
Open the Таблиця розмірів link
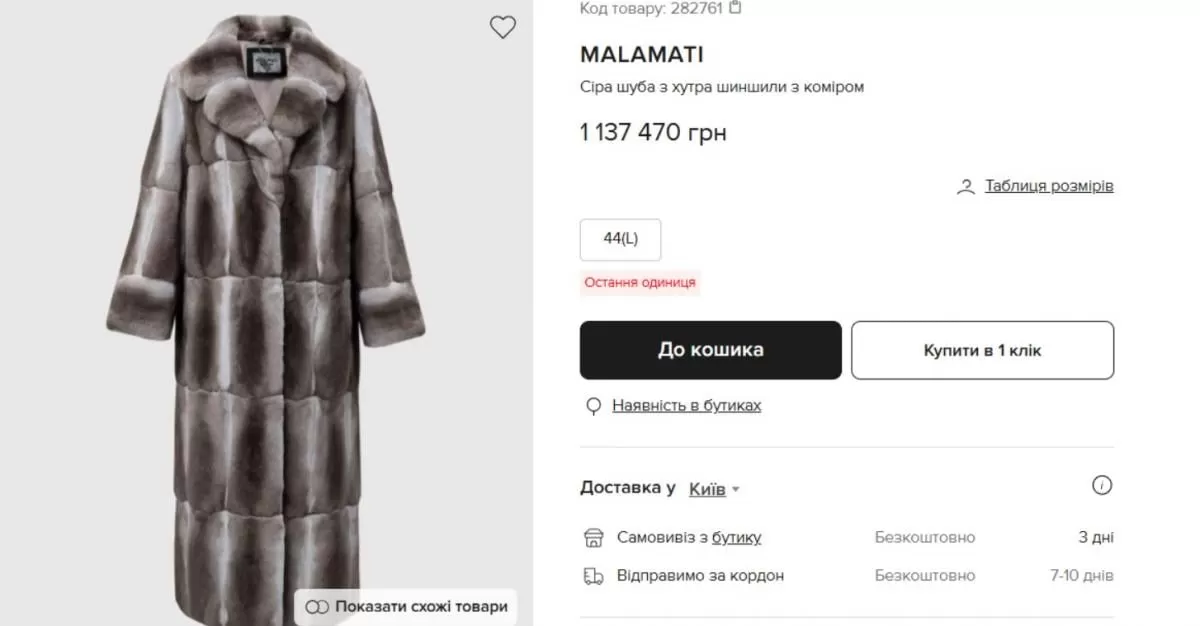[x=1046, y=186]
